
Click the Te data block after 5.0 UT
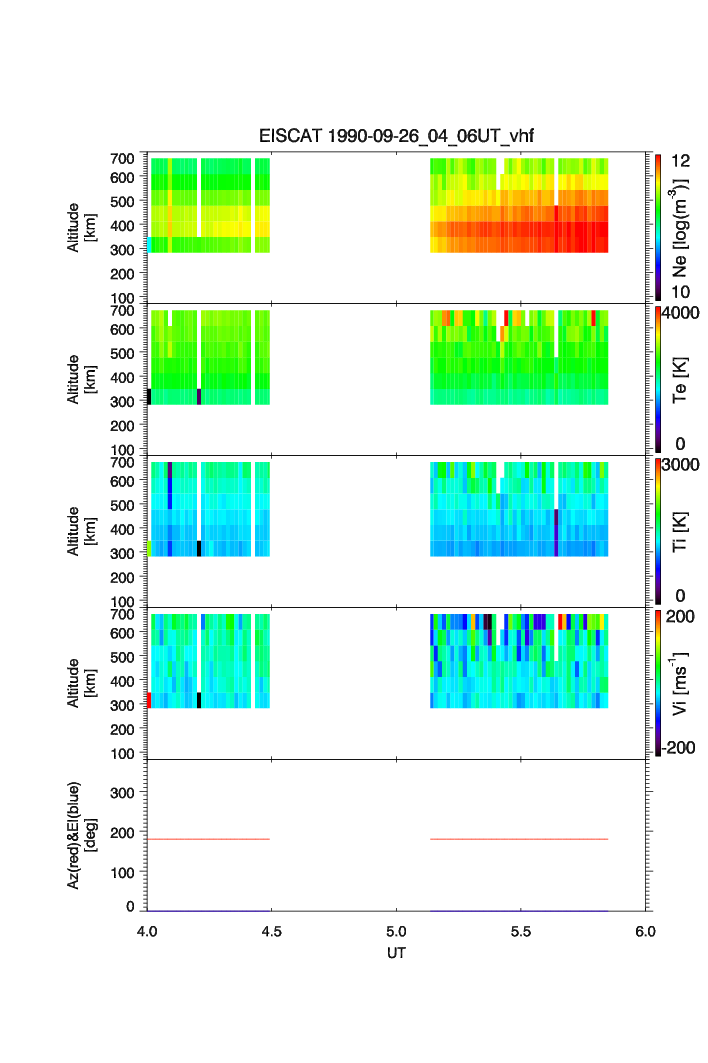tap(519, 357)
